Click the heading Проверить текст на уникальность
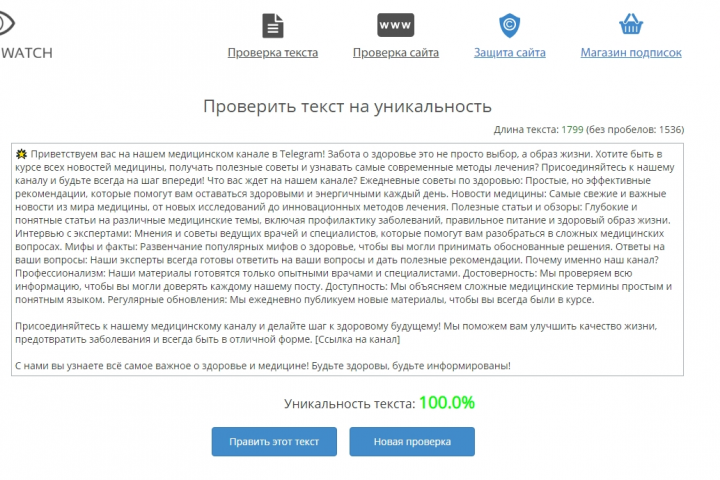Viewport: 720px width, 480px height. [348, 106]
